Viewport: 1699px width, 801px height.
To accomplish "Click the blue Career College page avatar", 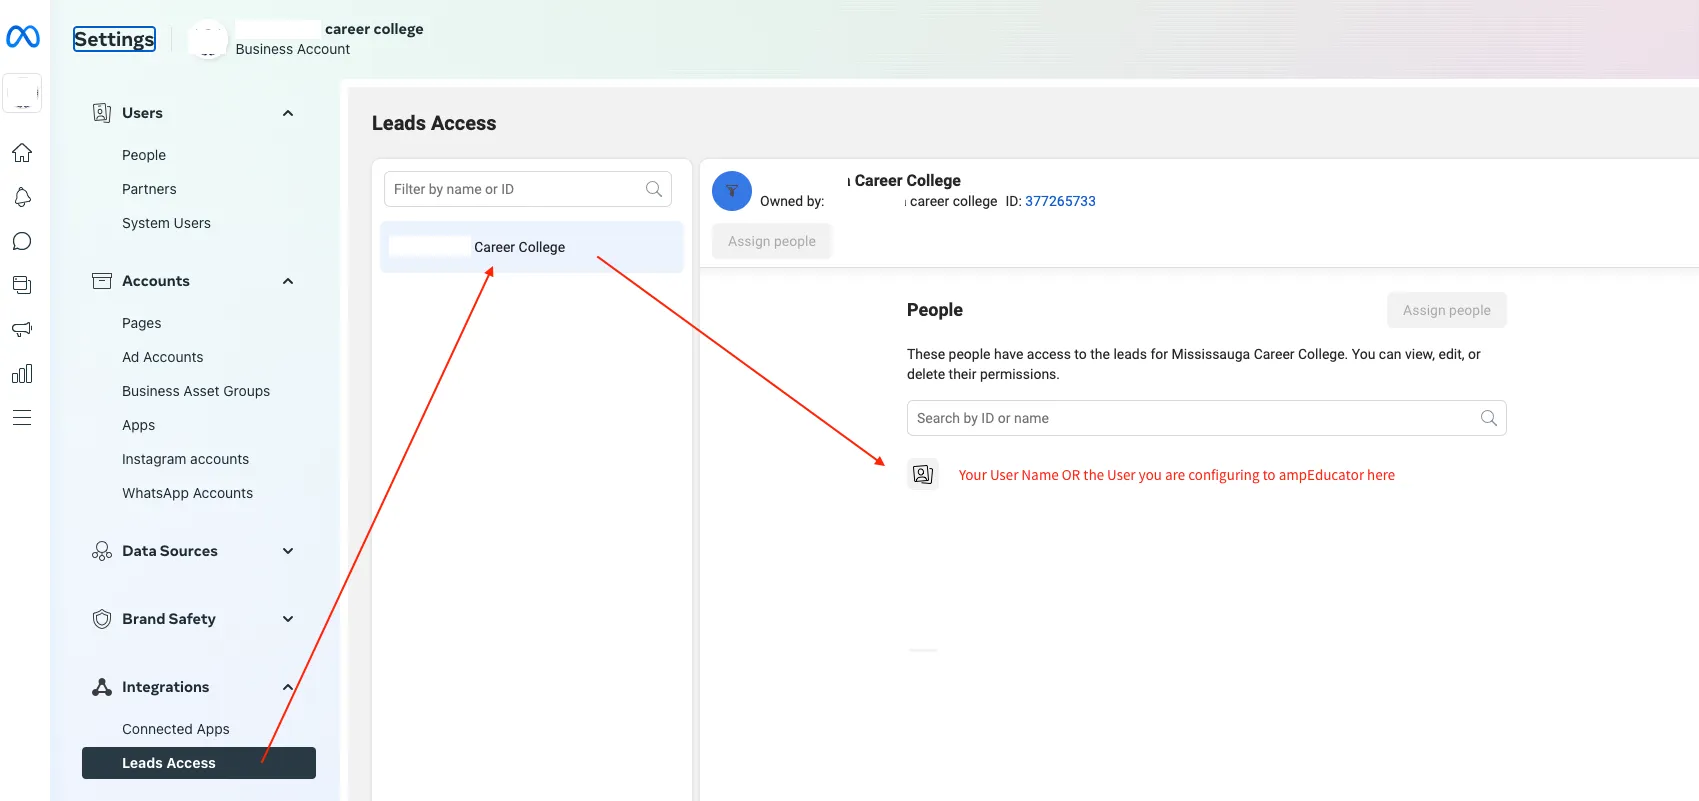I will click(x=732, y=190).
